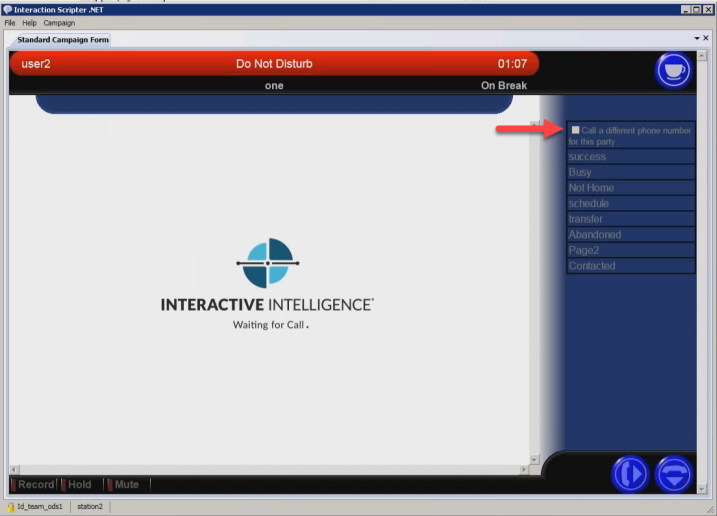Toggle the Hold button
This screenshot has width=717, height=516.
(76, 485)
